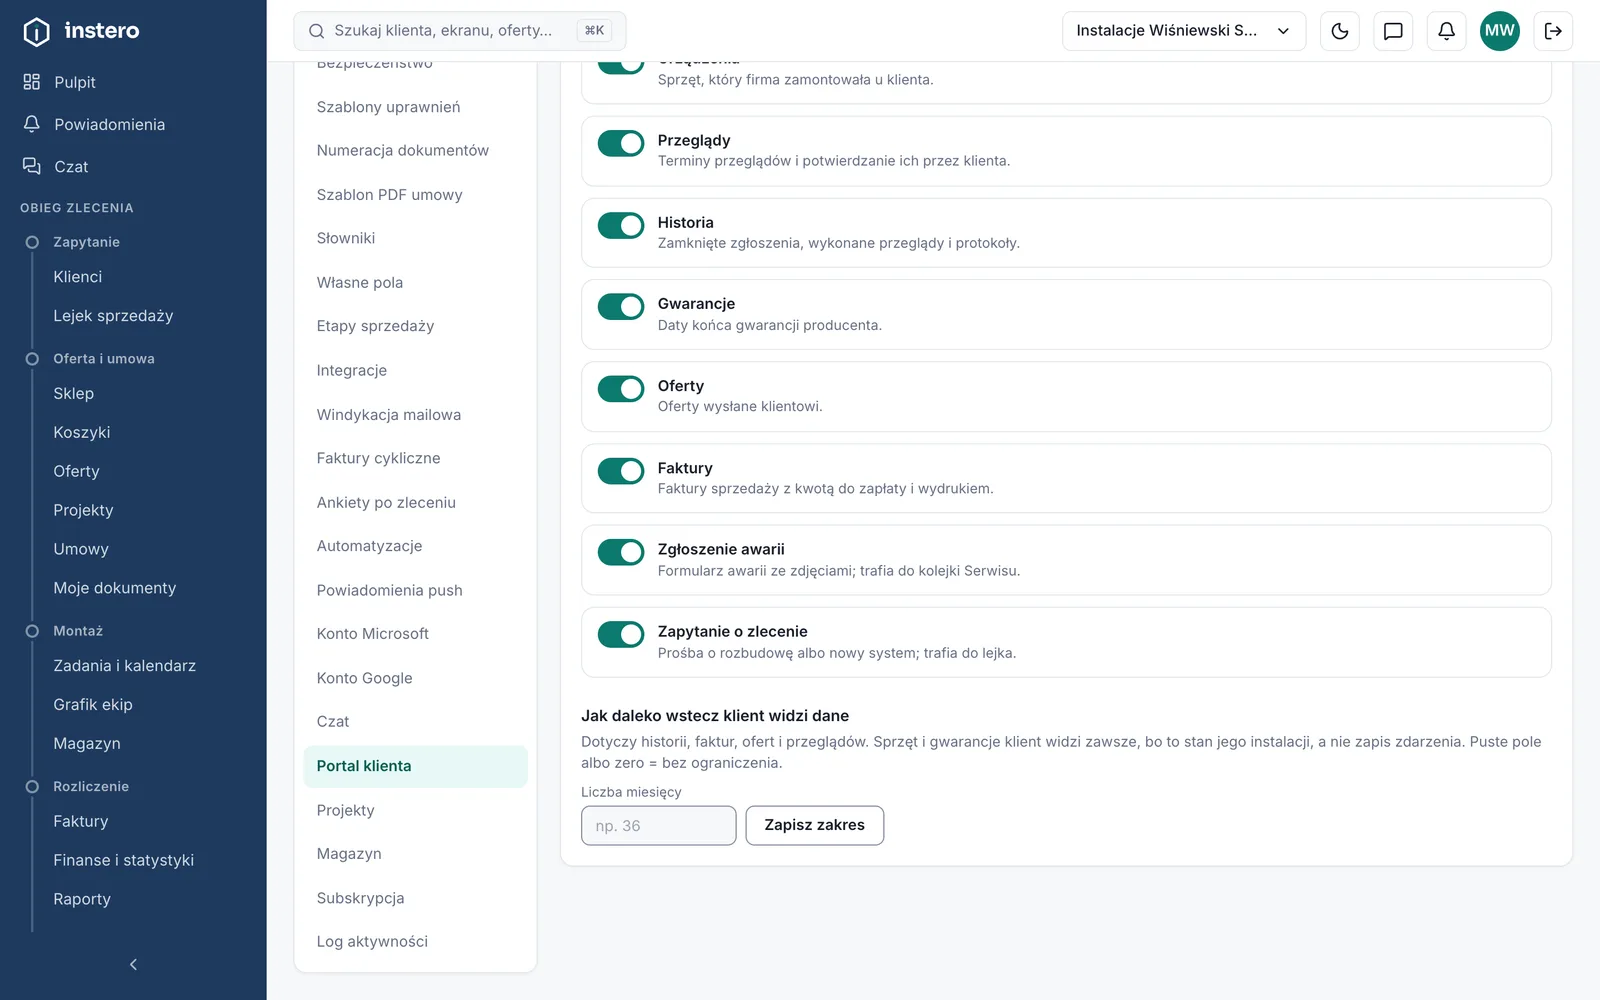Open Powiadomienia bell in sidebar
Viewport: 1600px width, 1000px height.
point(32,124)
